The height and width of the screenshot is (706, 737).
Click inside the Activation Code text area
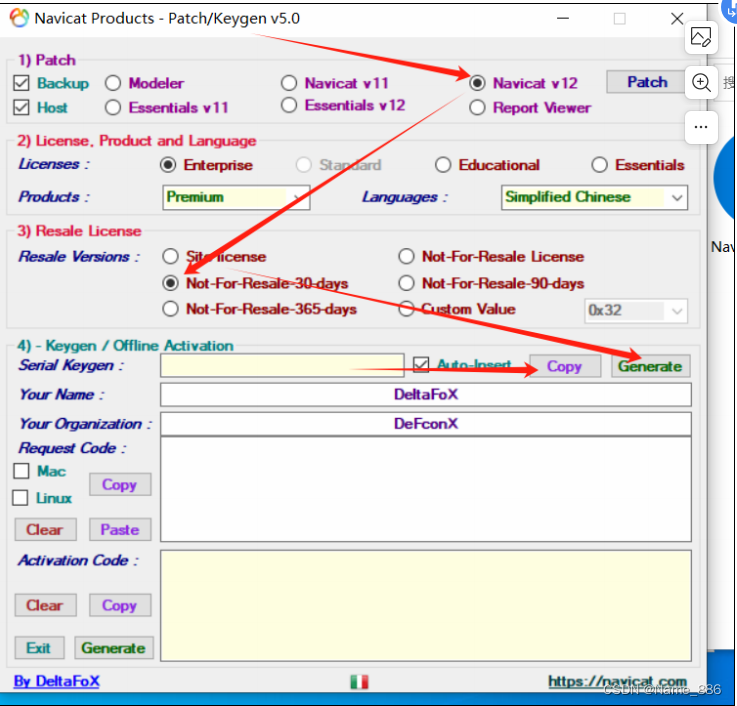(x=426, y=606)
